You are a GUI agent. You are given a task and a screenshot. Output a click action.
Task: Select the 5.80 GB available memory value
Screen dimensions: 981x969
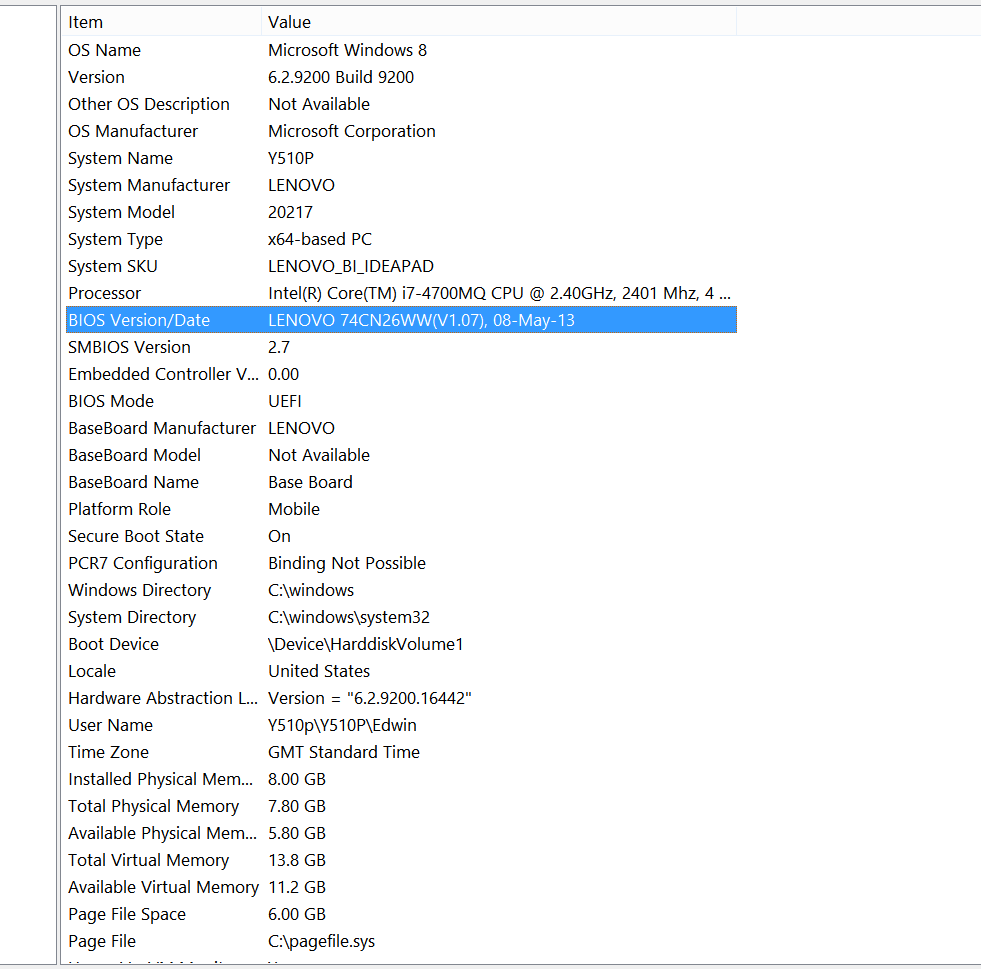297,833
